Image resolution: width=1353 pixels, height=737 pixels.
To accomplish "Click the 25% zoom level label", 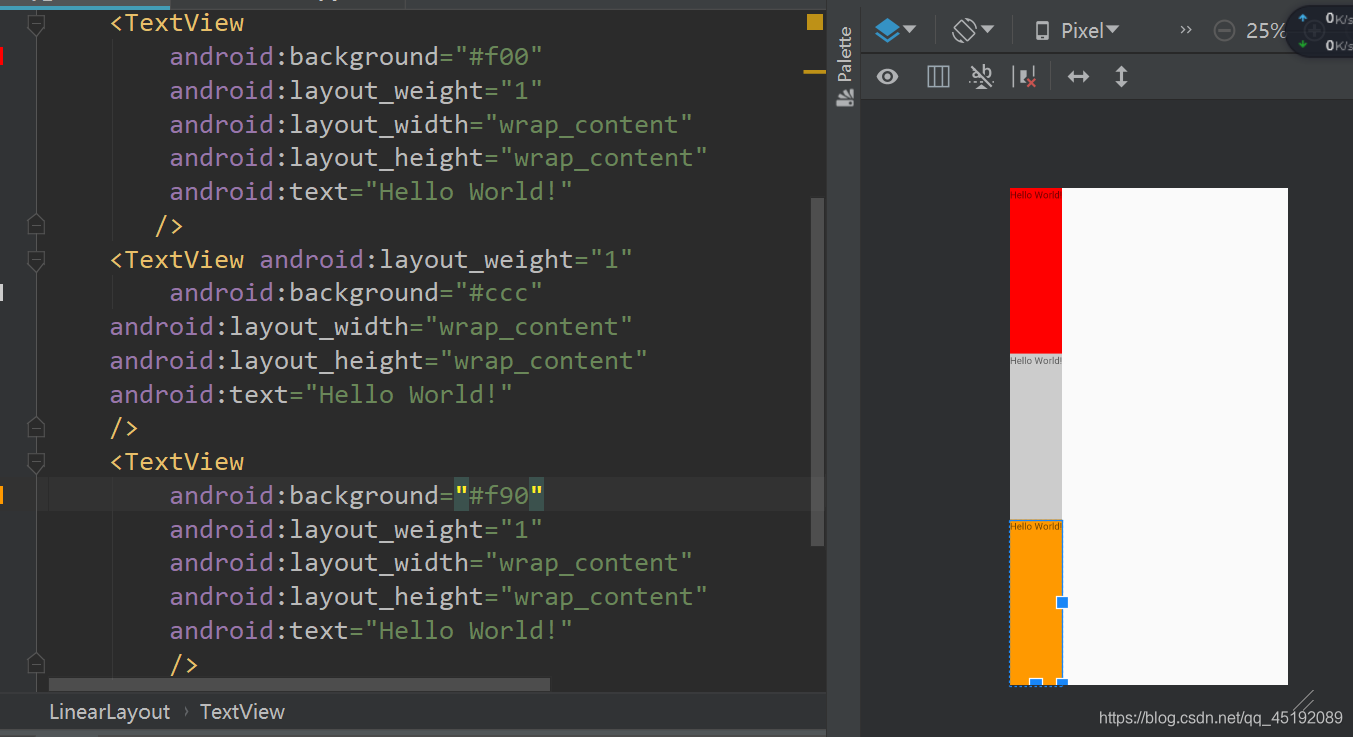I will pos(1265,31).
